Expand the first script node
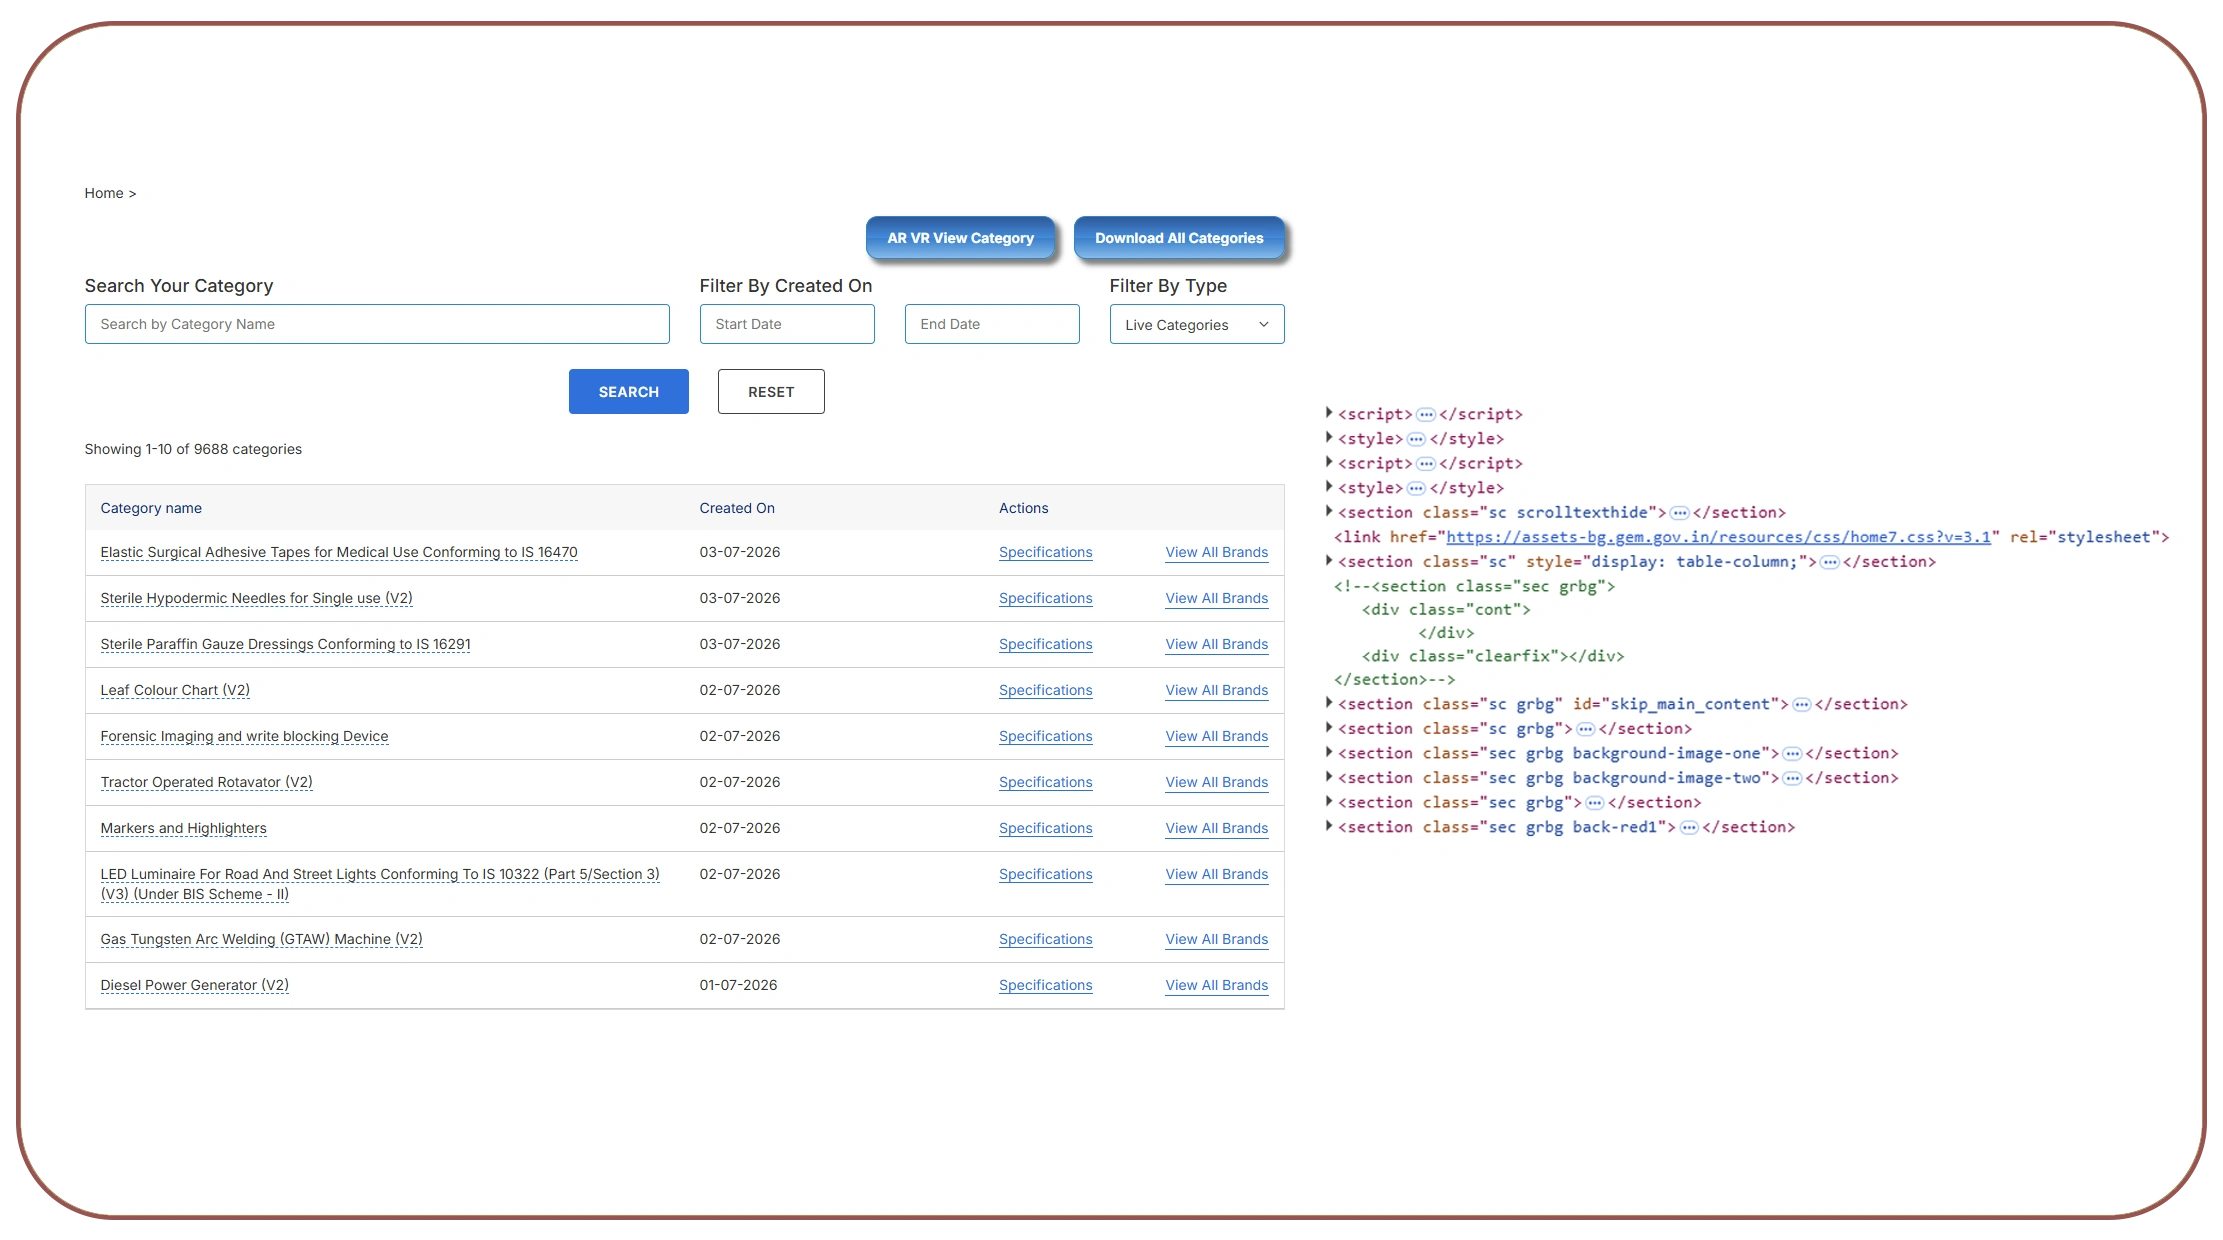Image resolution: width=2223 pixels, height=1240 pixels. [1329, 413]
